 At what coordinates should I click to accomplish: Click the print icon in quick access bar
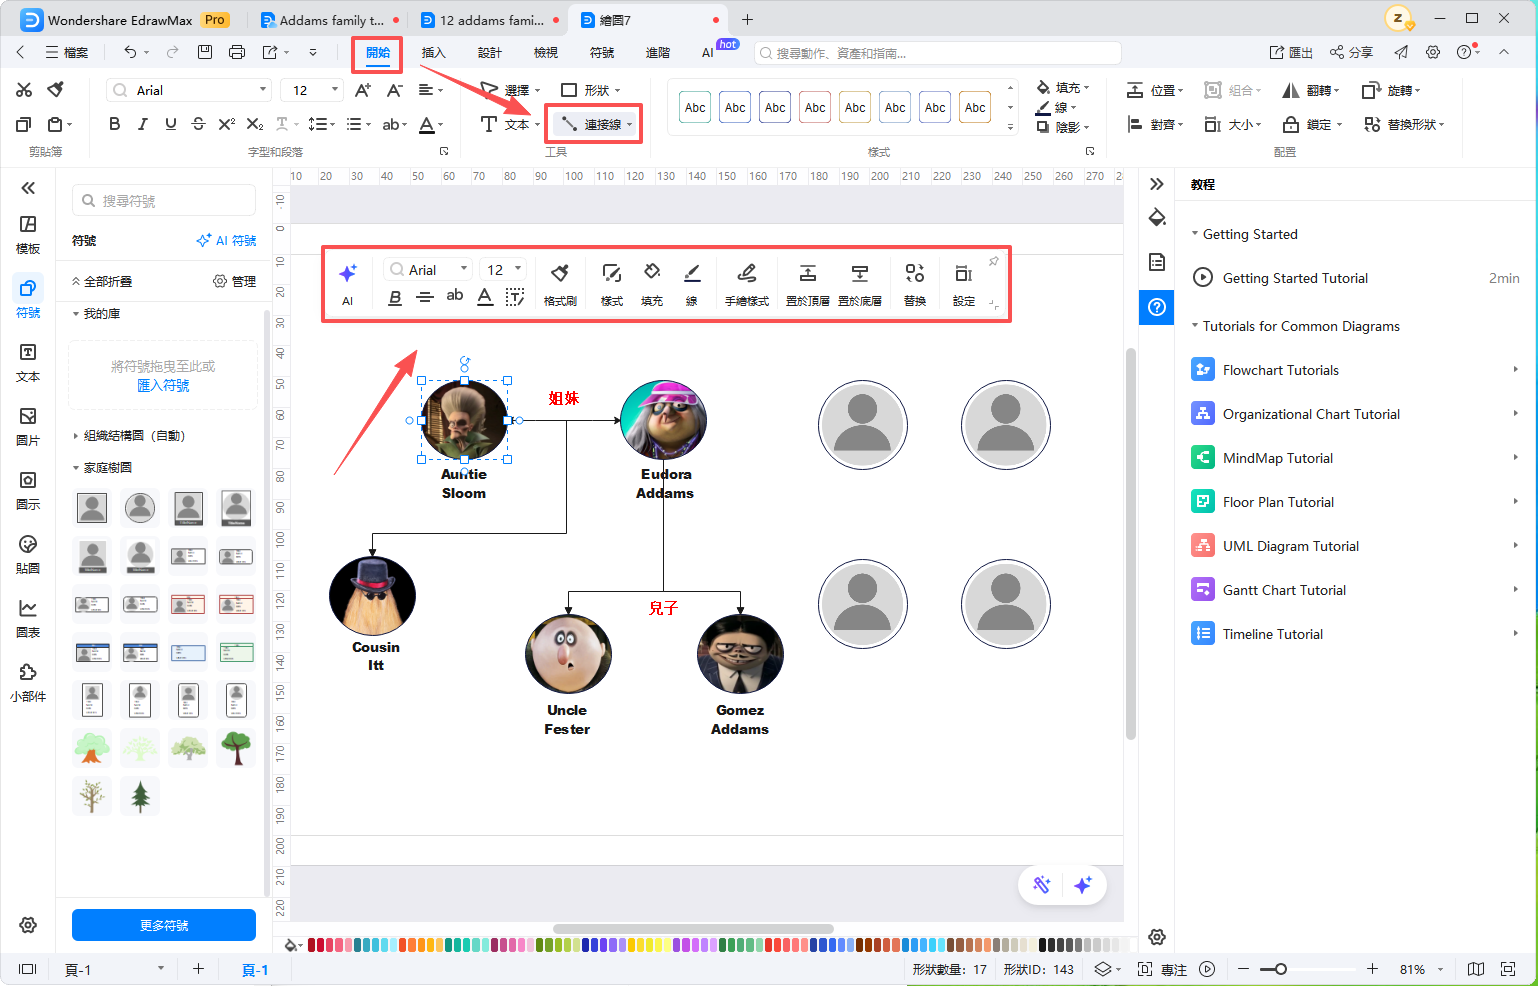pos(237,52)
